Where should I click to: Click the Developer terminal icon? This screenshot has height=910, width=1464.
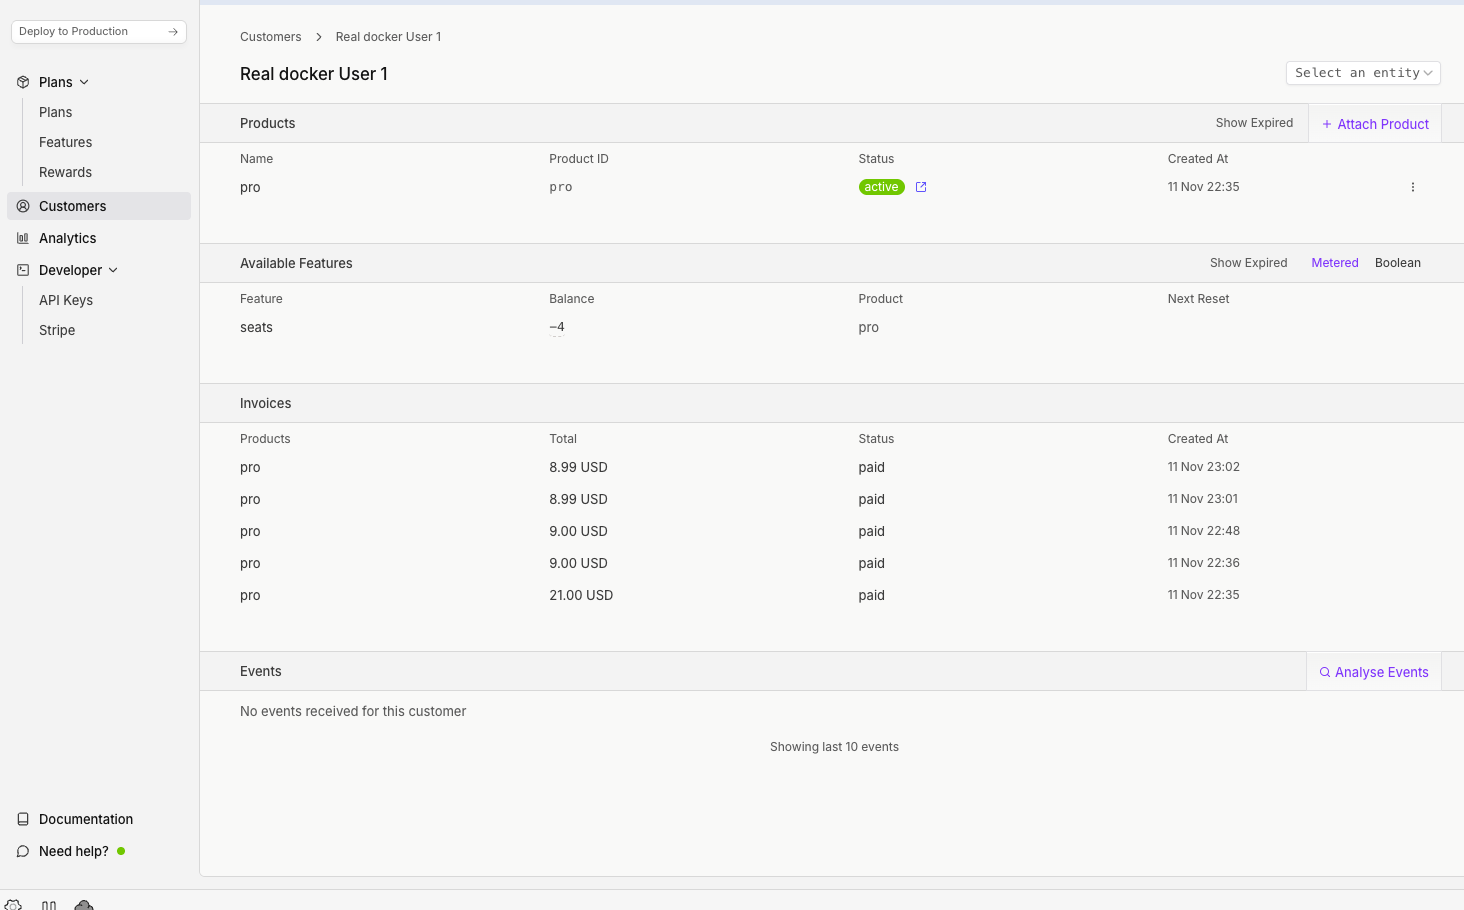tap(23, 270)
